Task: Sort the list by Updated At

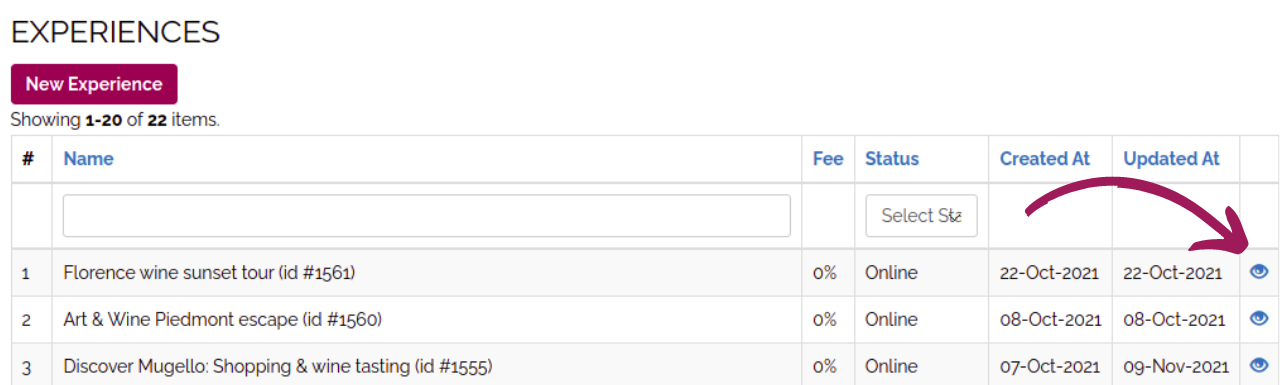Action: click(1172, 159)
